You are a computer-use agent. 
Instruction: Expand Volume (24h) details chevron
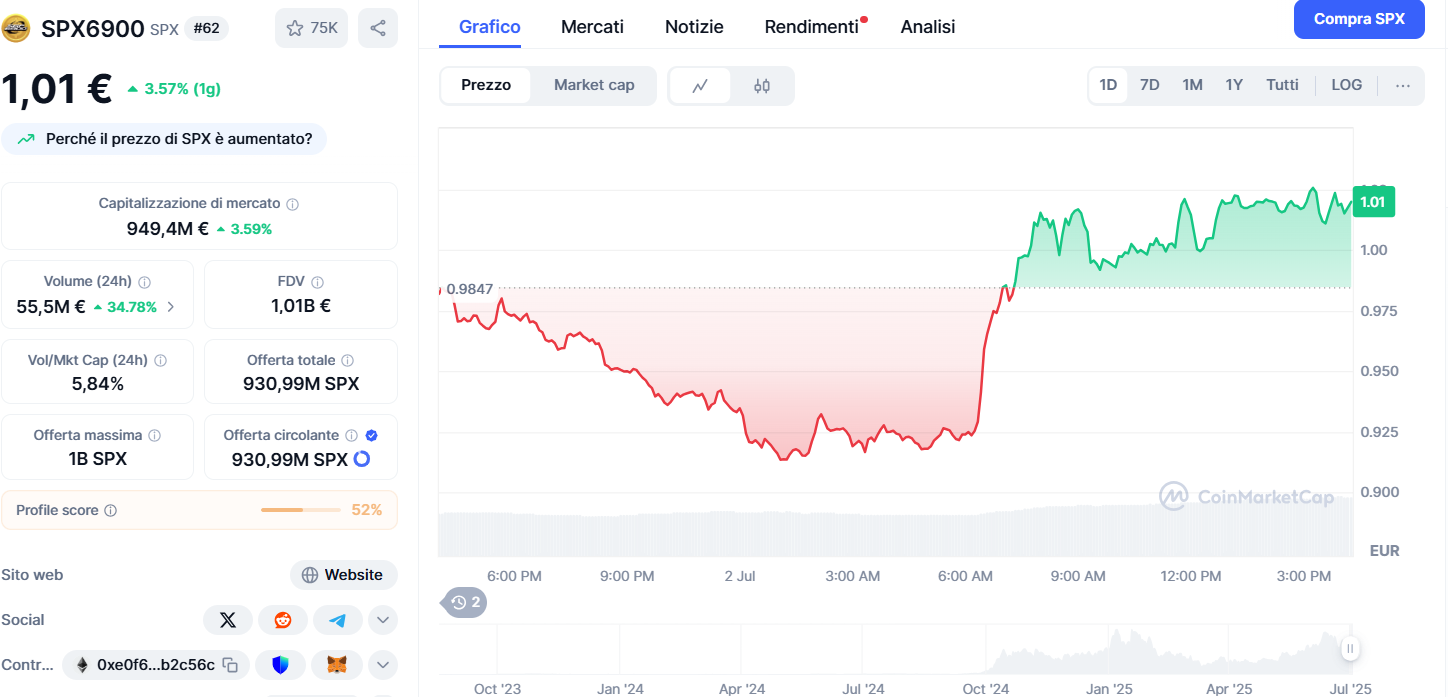(x=171, y=307)
